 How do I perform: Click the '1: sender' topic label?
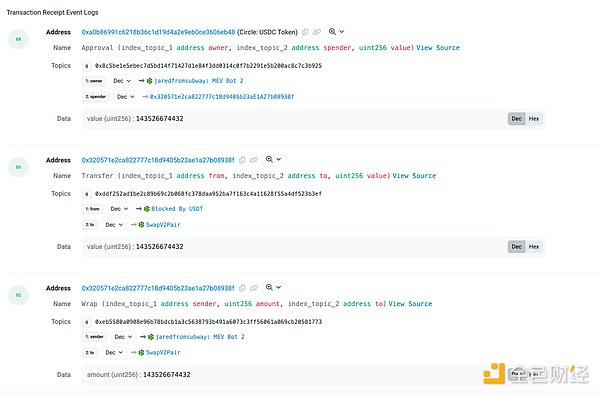coord(95,337)
